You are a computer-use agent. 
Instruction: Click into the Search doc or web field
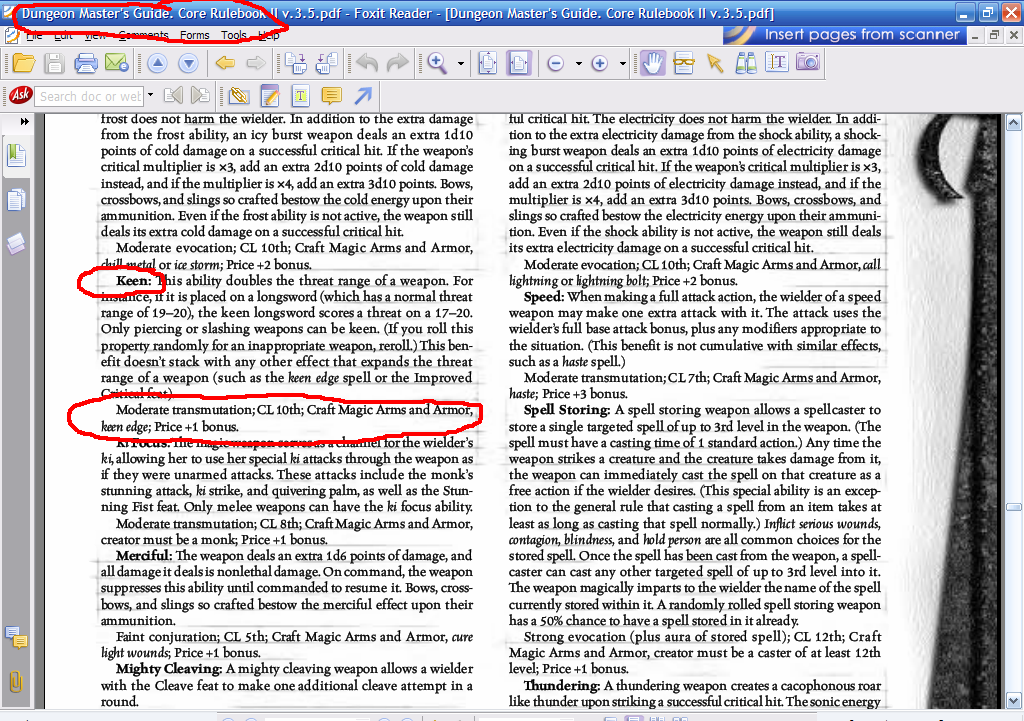point(90,96)
